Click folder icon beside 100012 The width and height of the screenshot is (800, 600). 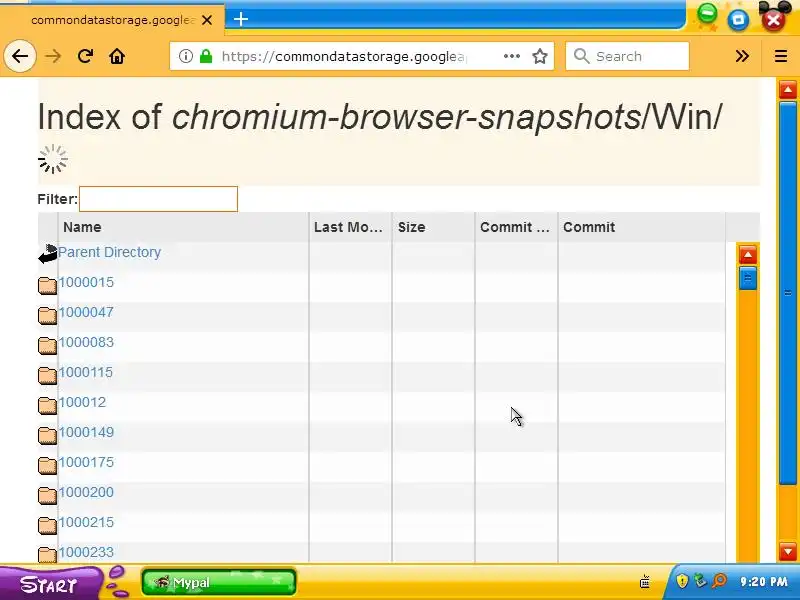[x=47, y=406]
